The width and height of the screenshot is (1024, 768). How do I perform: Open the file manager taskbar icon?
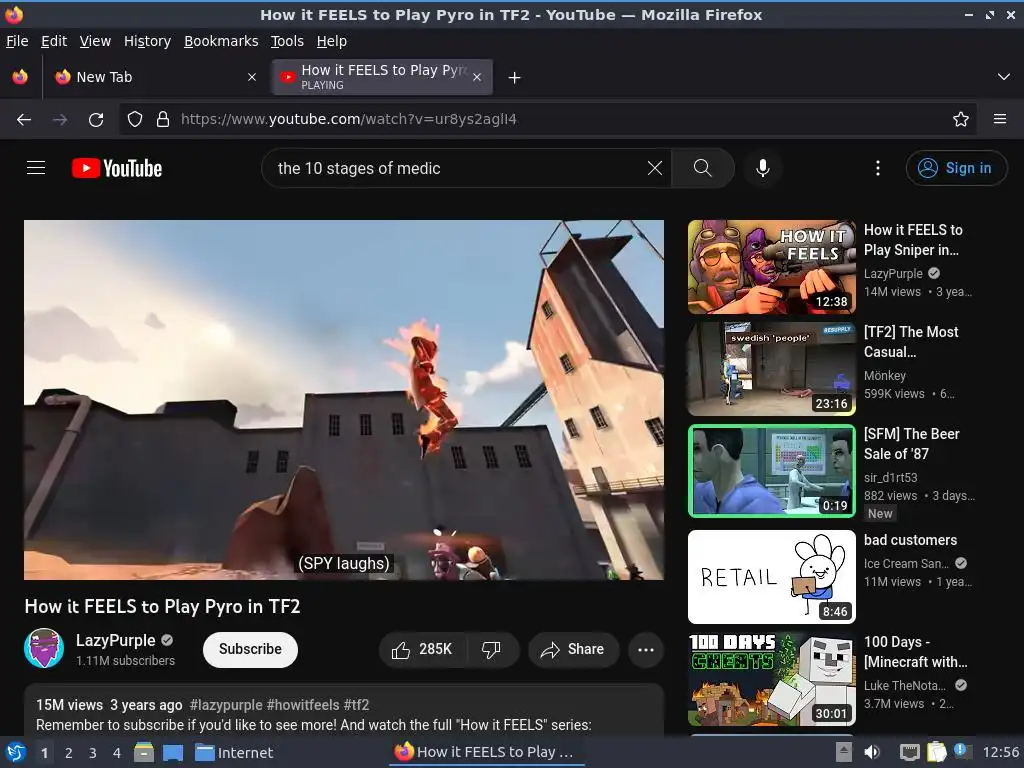(144, 752)
